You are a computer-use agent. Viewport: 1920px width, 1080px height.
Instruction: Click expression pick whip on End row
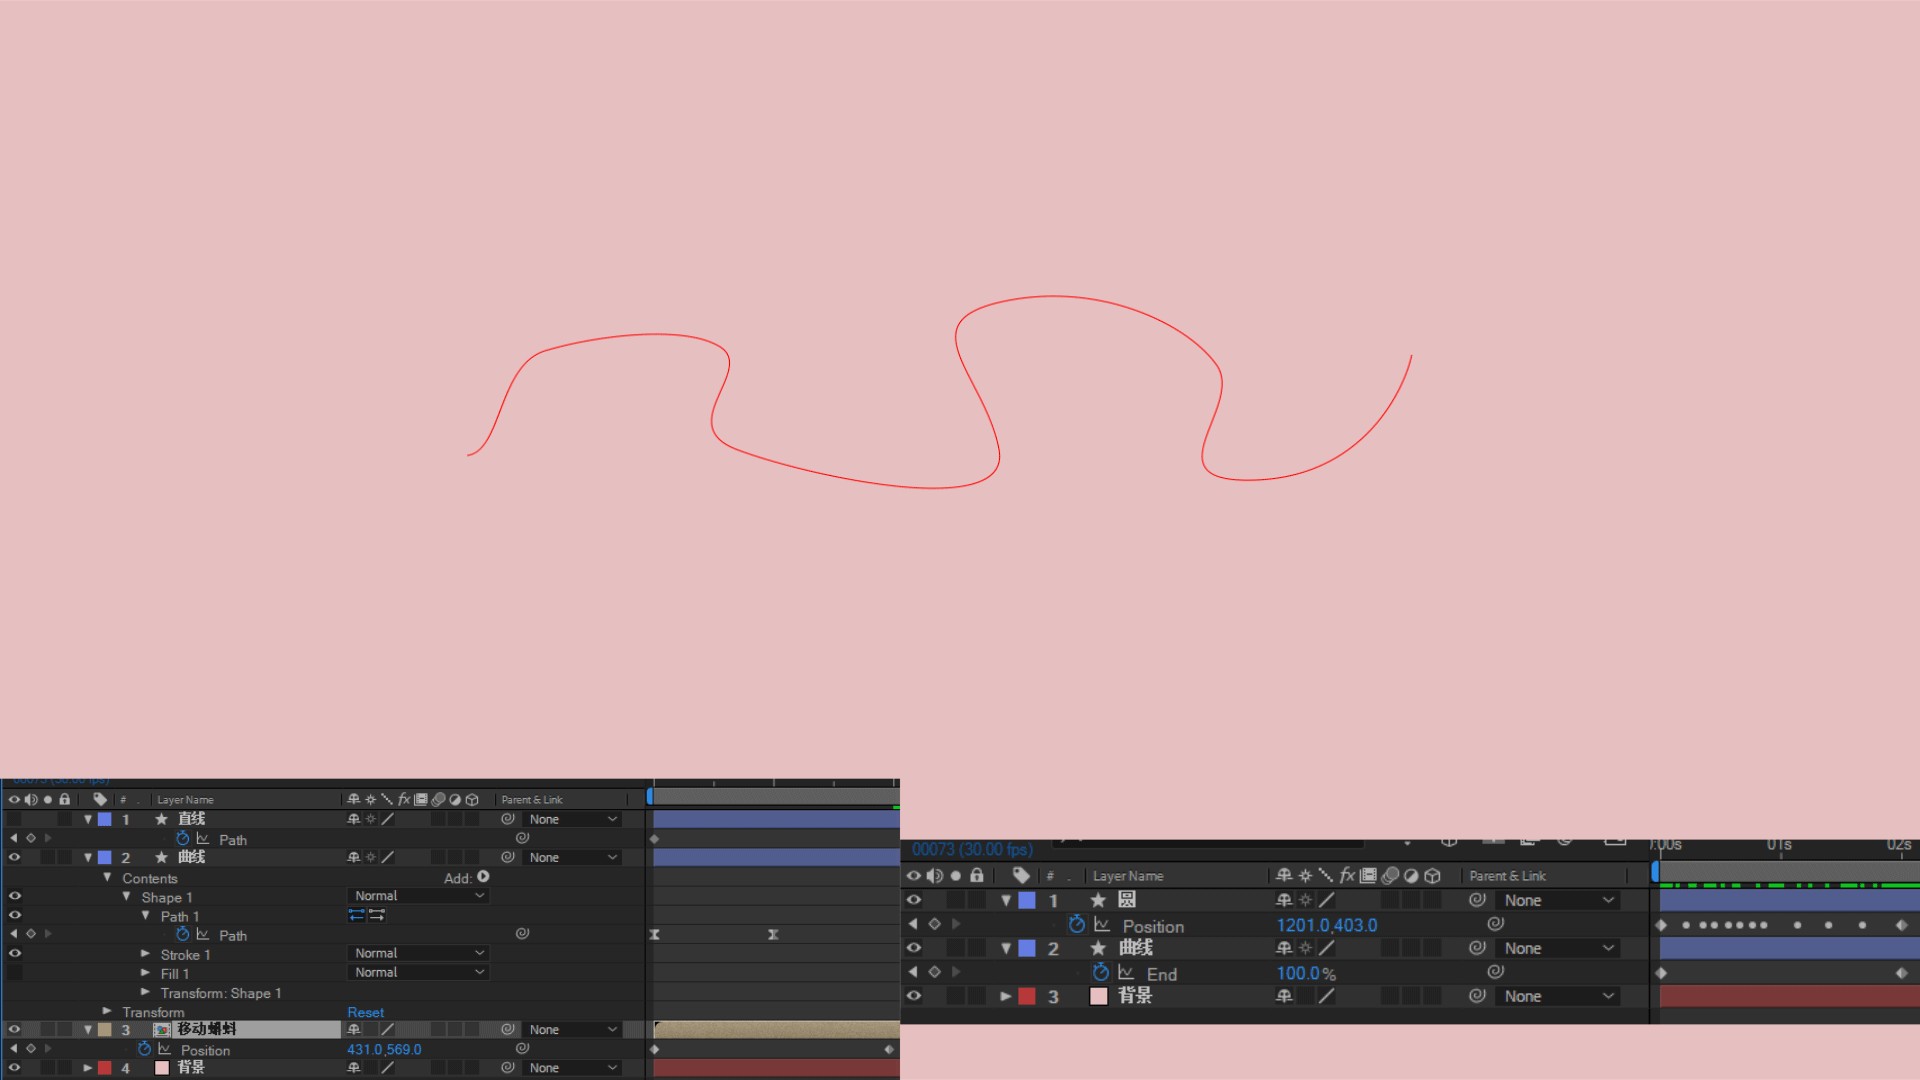(1496, 972)
